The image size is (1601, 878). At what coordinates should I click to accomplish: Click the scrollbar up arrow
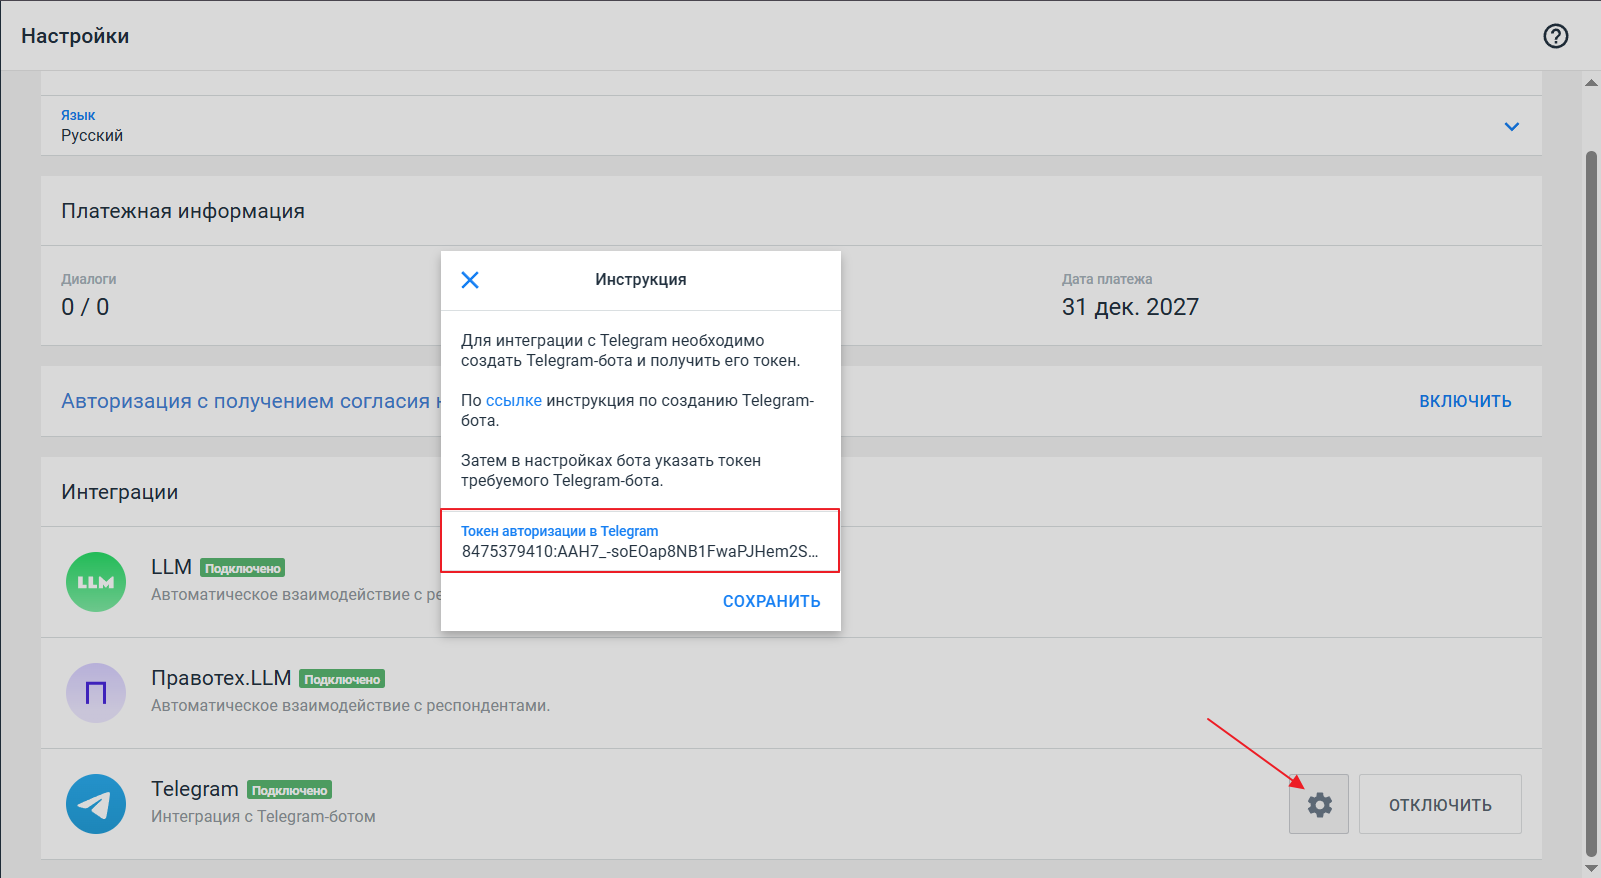pyautogui.click(x=1591, y=83)
